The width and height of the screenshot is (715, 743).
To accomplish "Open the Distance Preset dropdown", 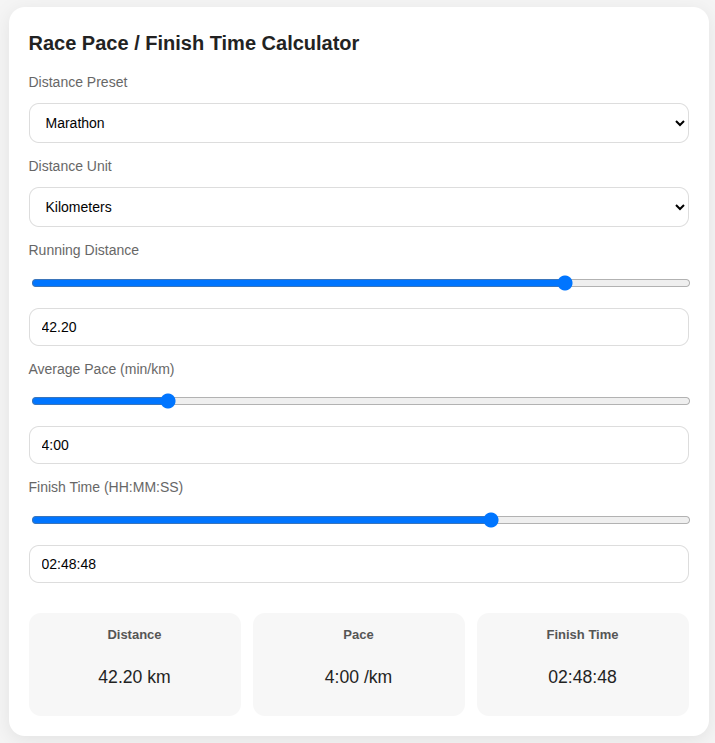I will click(358, 123).
